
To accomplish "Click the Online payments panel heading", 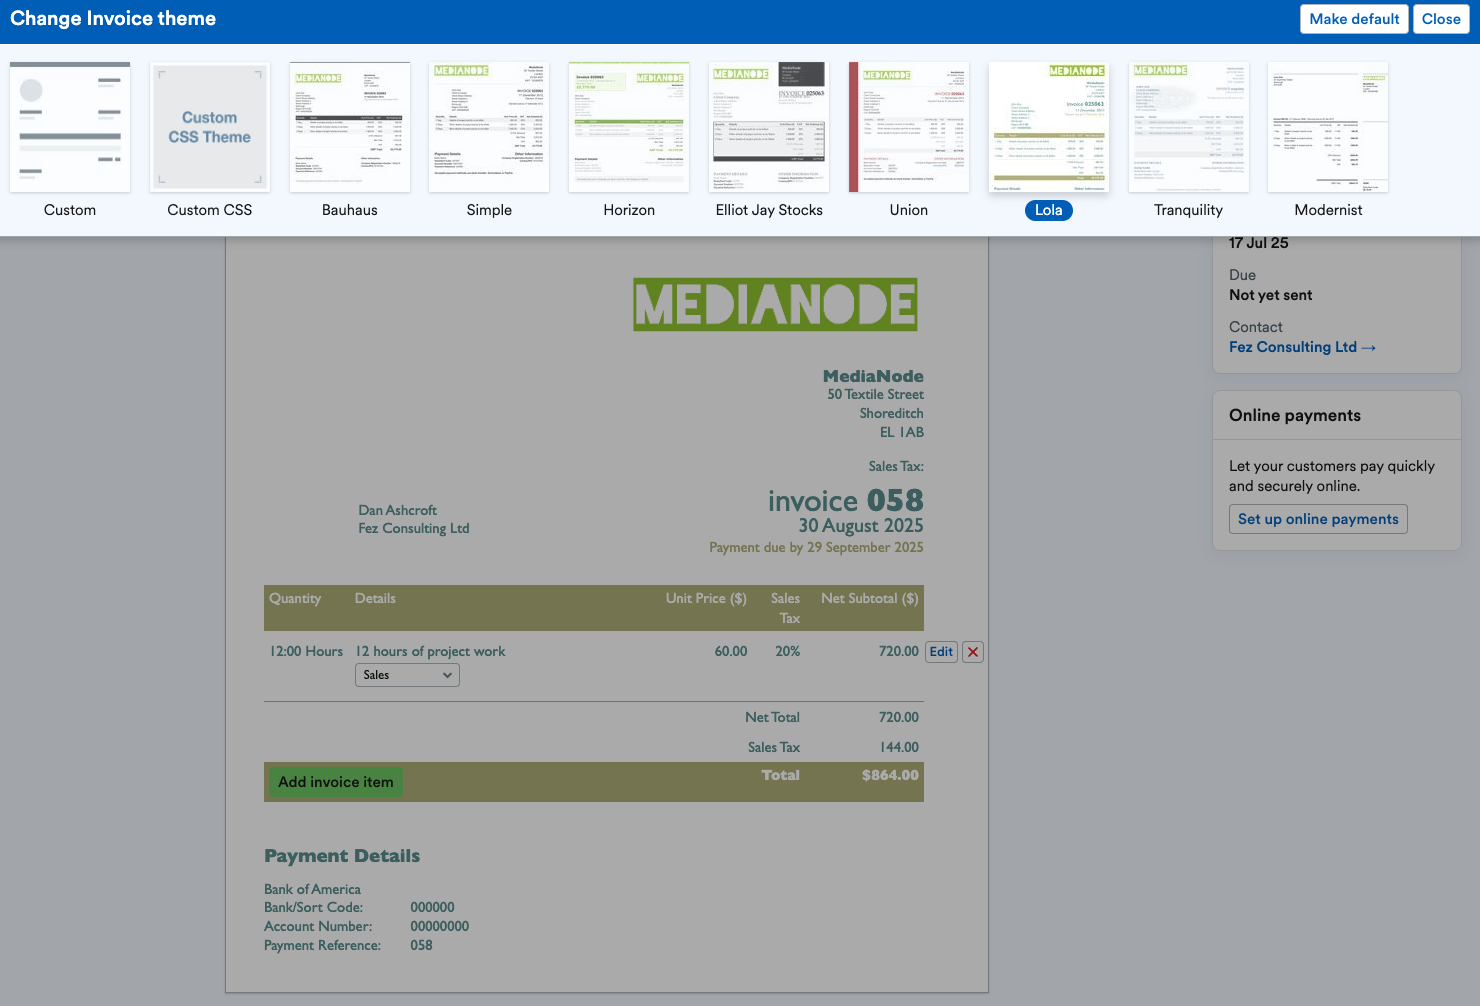I will click(x=1295, y=415).
